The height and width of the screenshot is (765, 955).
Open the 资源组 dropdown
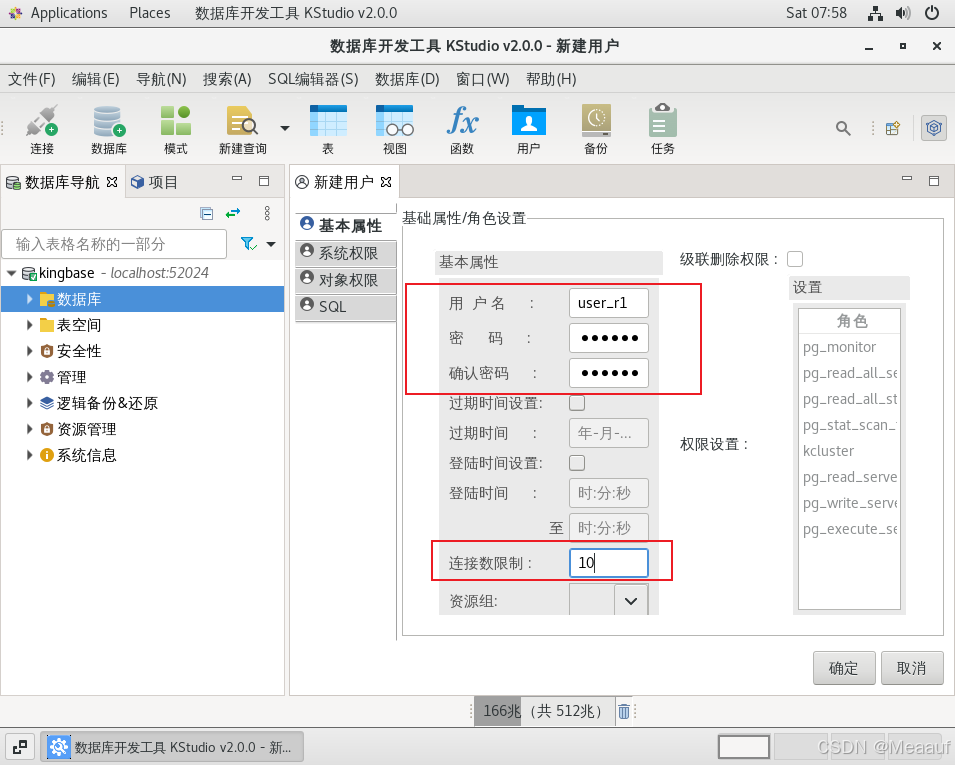coord(631,601)
